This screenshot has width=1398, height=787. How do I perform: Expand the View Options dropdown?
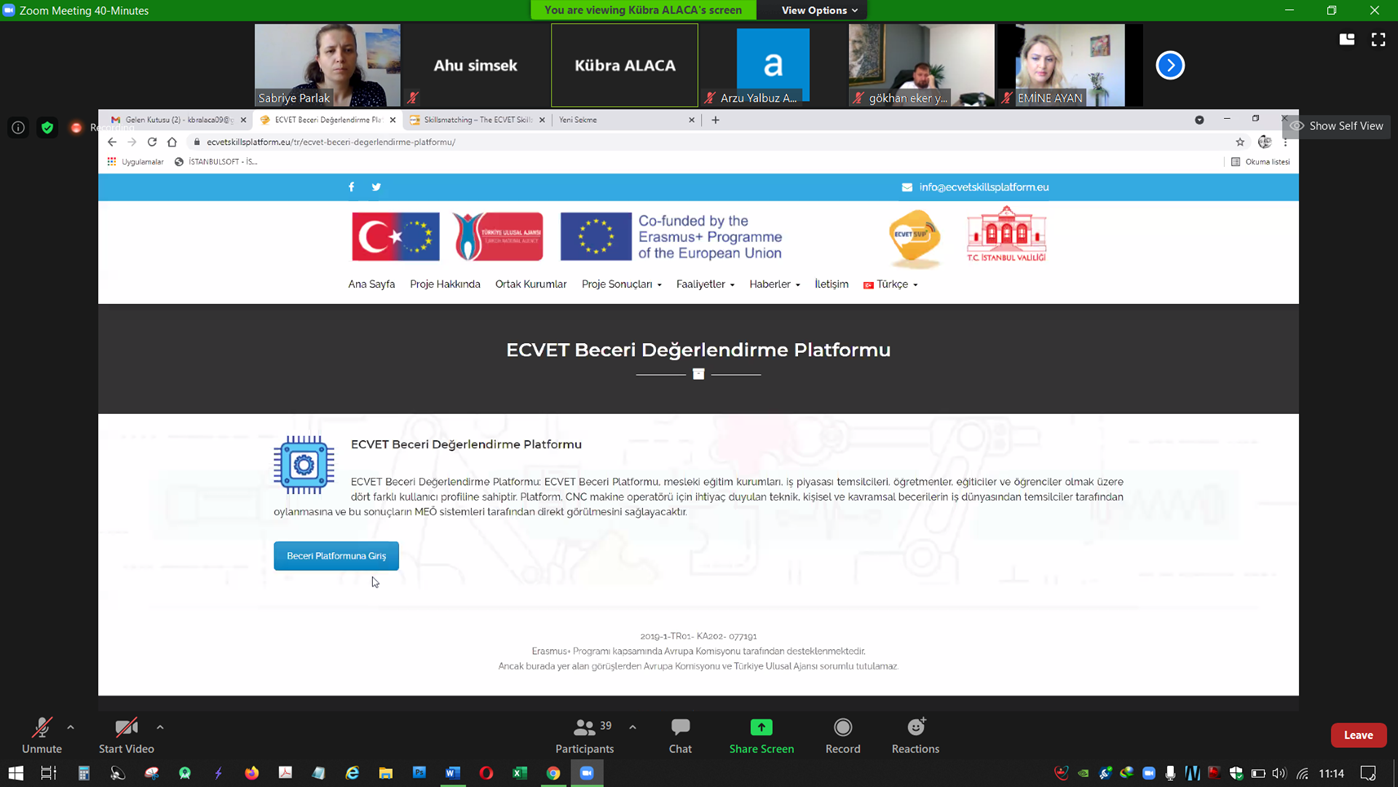819,10
